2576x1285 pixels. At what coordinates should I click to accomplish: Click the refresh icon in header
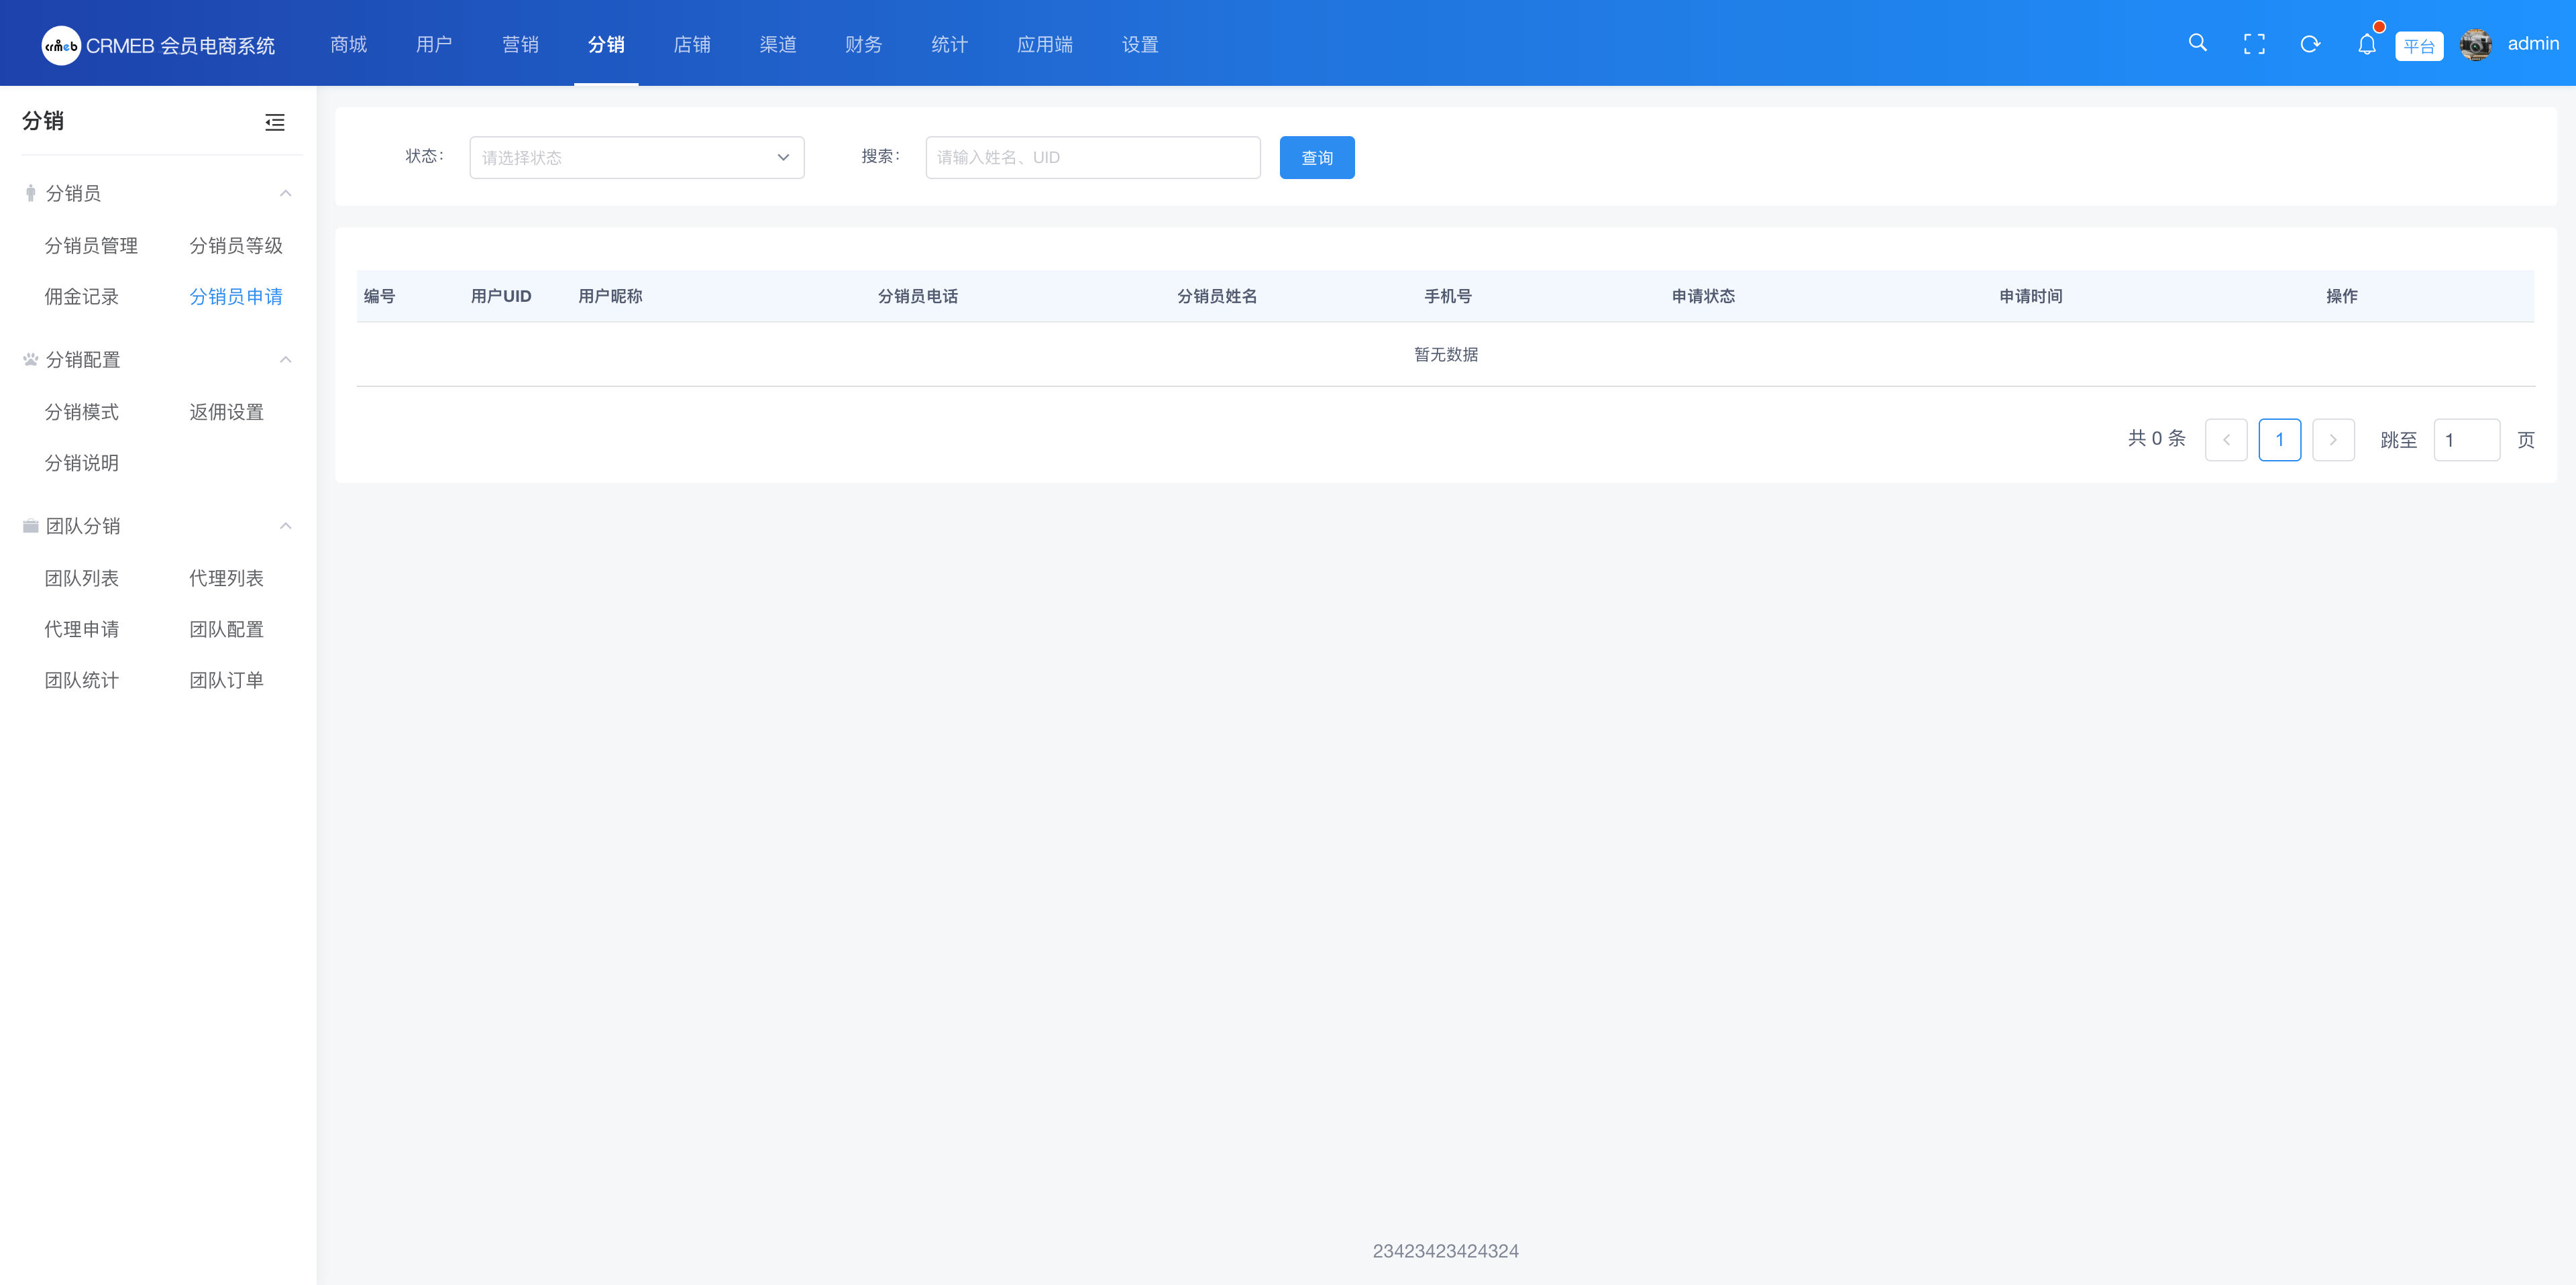(2310, 44)
